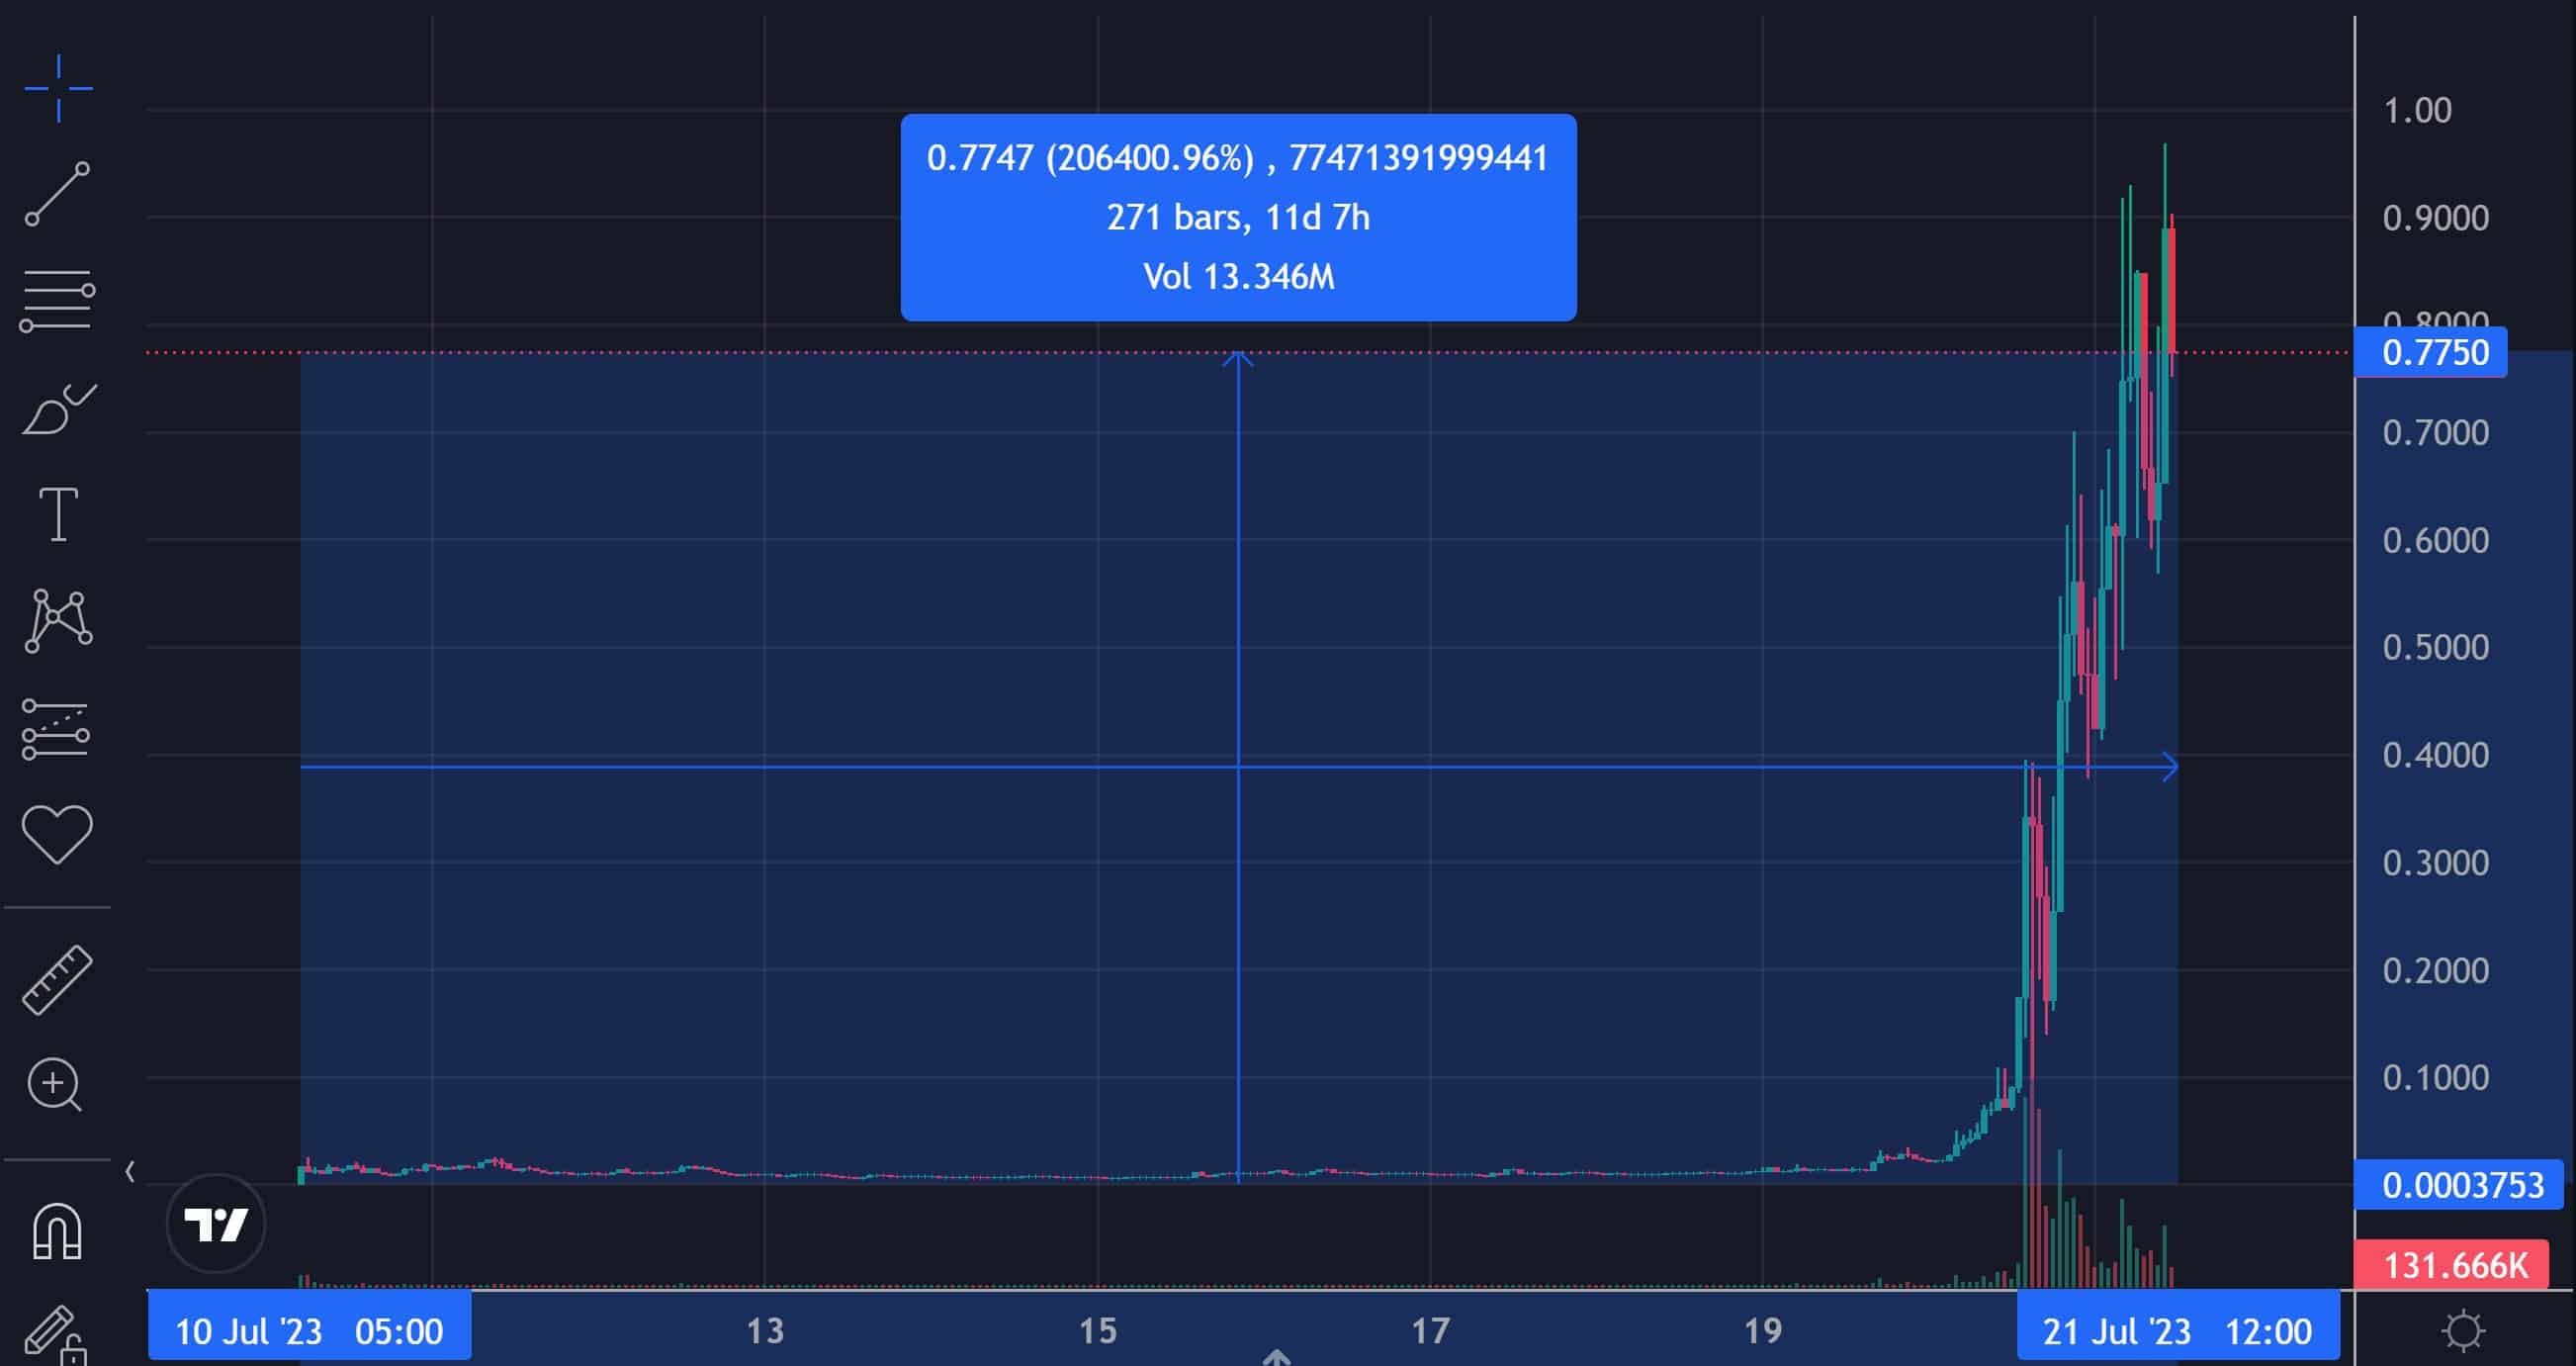Open chart settings gear icon
Viewport: 2576px width, 1366px height.
click(2462, 1331)
